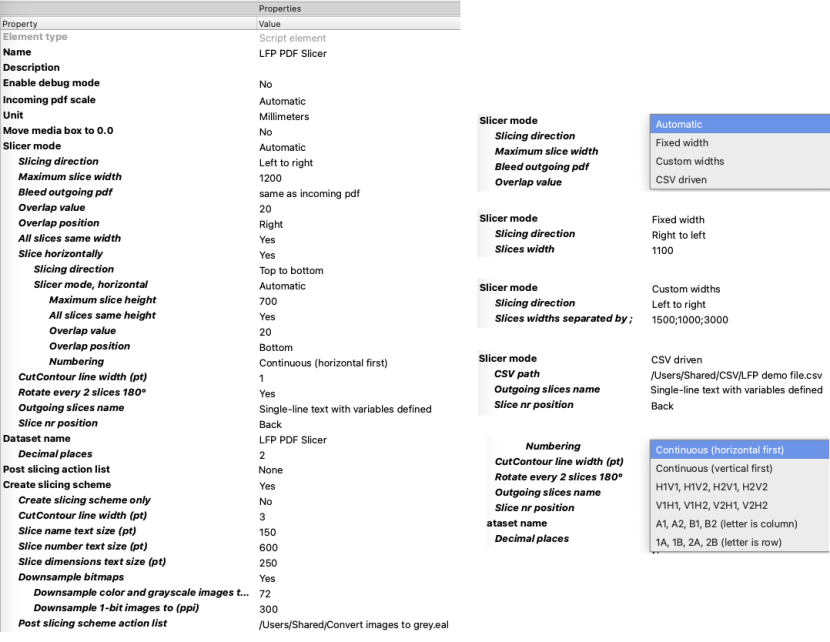830x642 pixels.
Task: Click the 'Value' column header
Action: (x=270, y=23)
